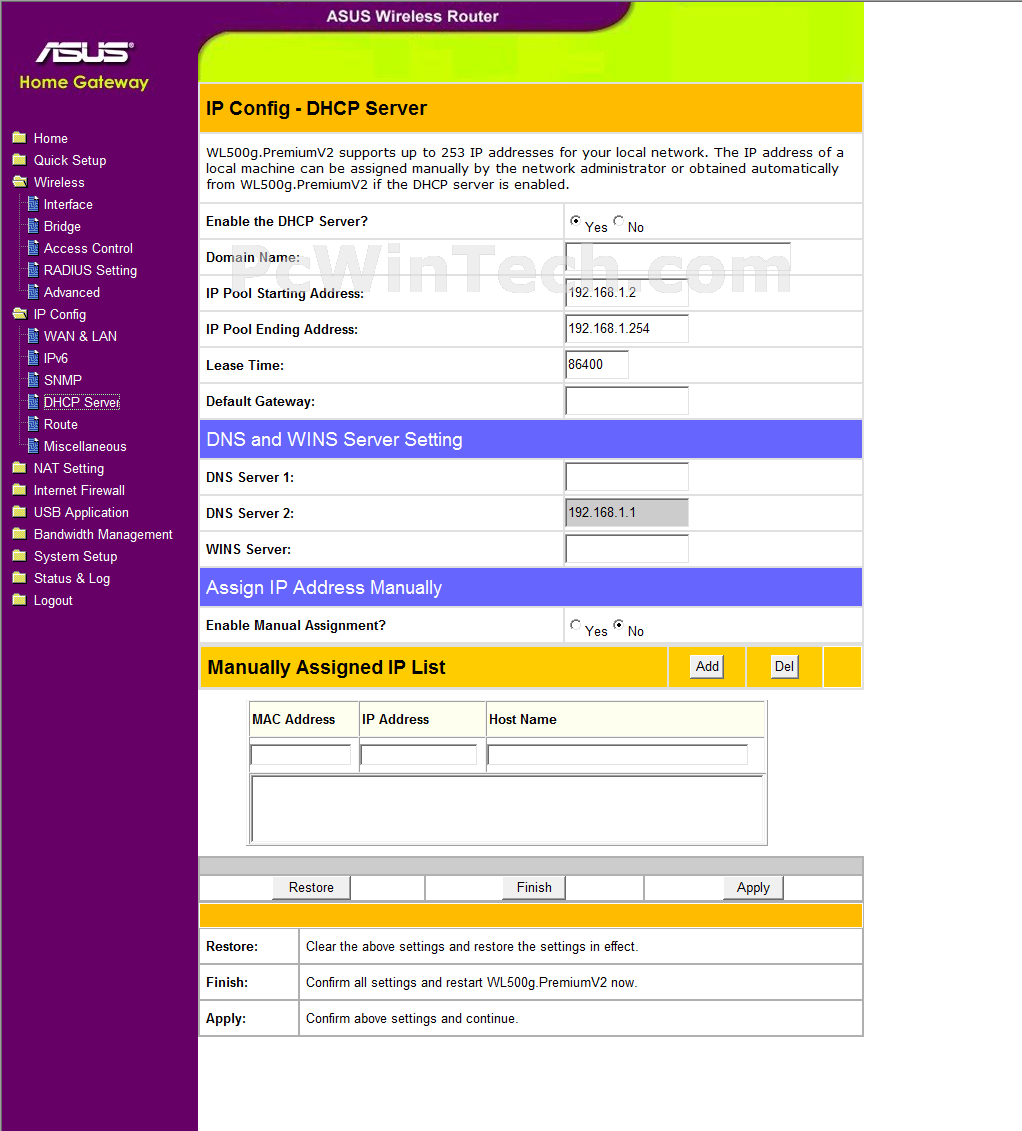
Task: Expand the USB Application section
Action: click(x=82, y=512)
